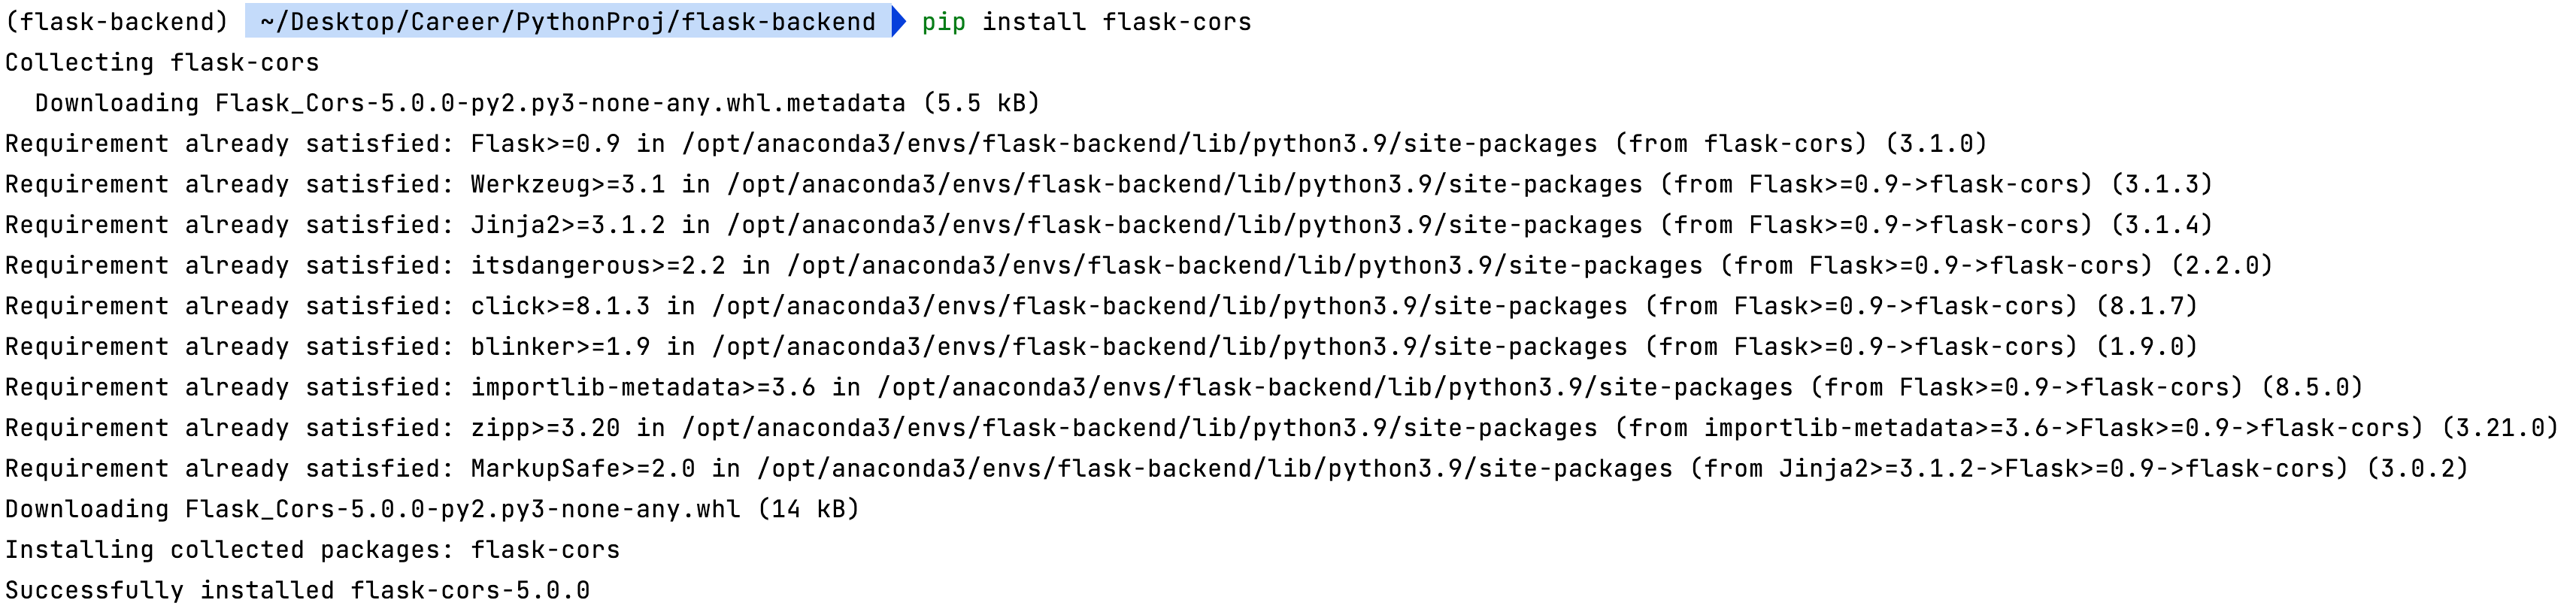This screenshot has width=2576, height=606.
Task: Click the 'Collecting flask-cors' output line
Action: coord(162,62)
